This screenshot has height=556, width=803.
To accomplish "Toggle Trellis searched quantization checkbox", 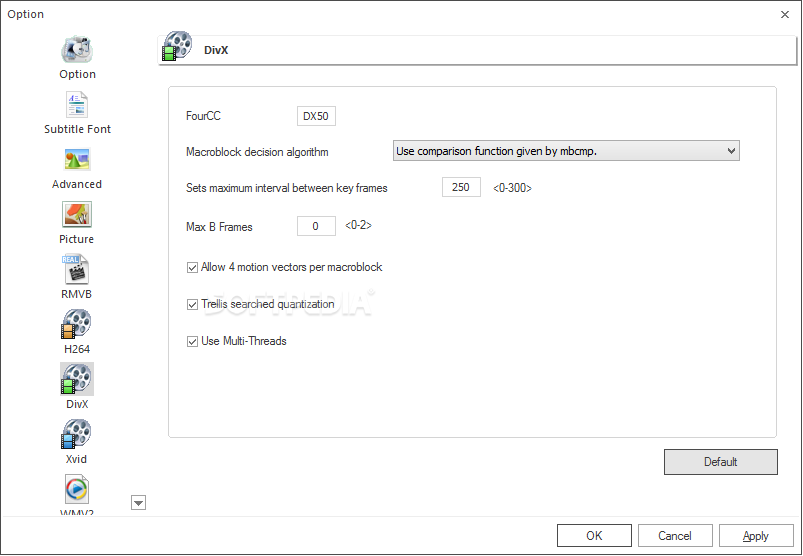I will click(x=192, y=305).
